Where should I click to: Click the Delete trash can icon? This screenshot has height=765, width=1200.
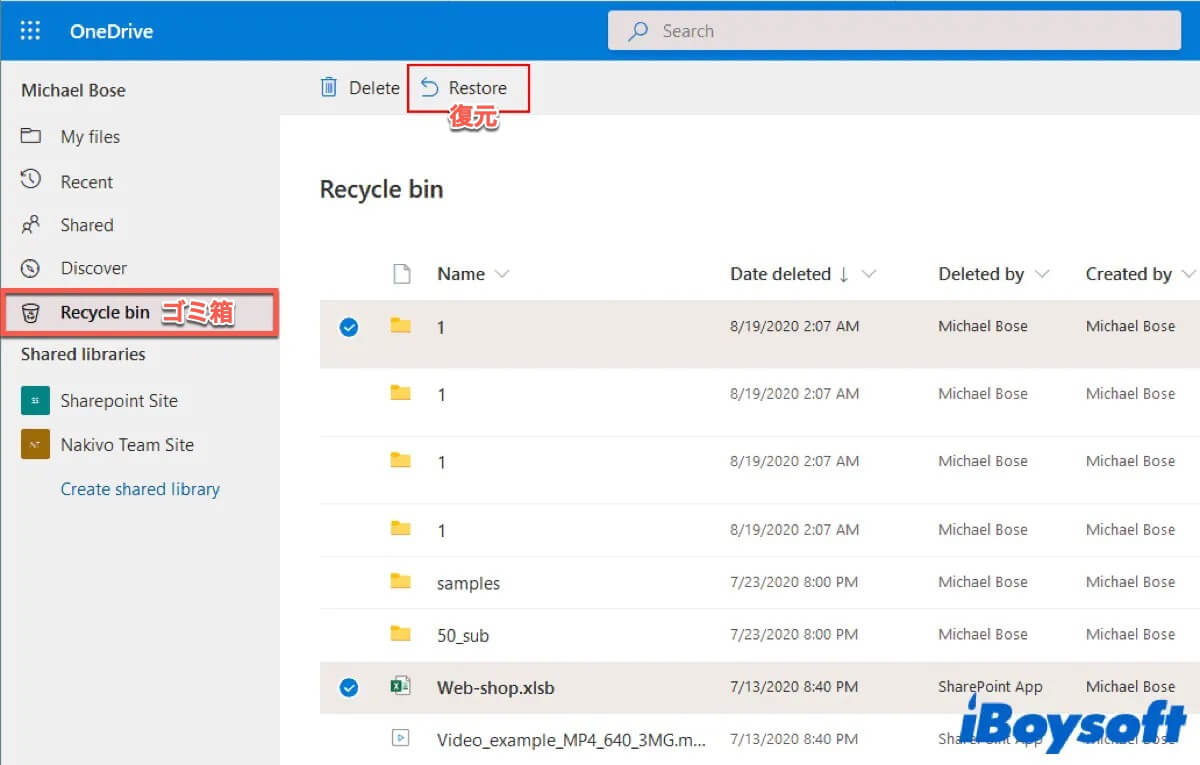point(329,87)
